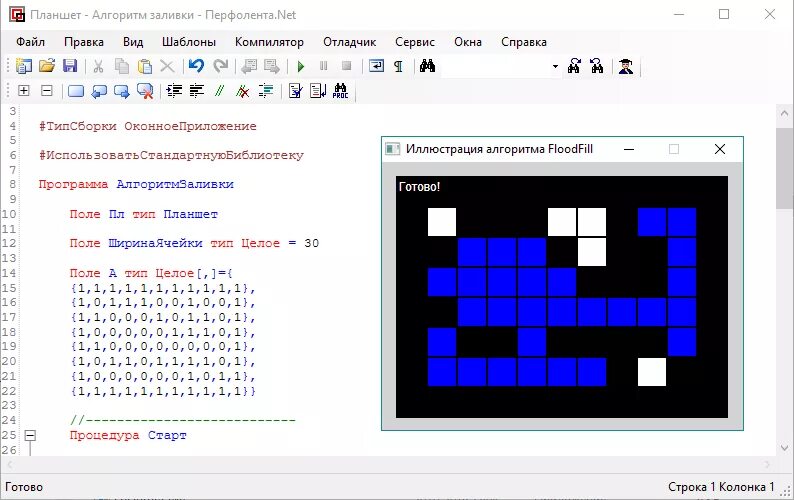The height and width of the screenshot is (500, 794).
Task: Toggle bookmark with the blue rectangle icon
Action: pos(76,91)
